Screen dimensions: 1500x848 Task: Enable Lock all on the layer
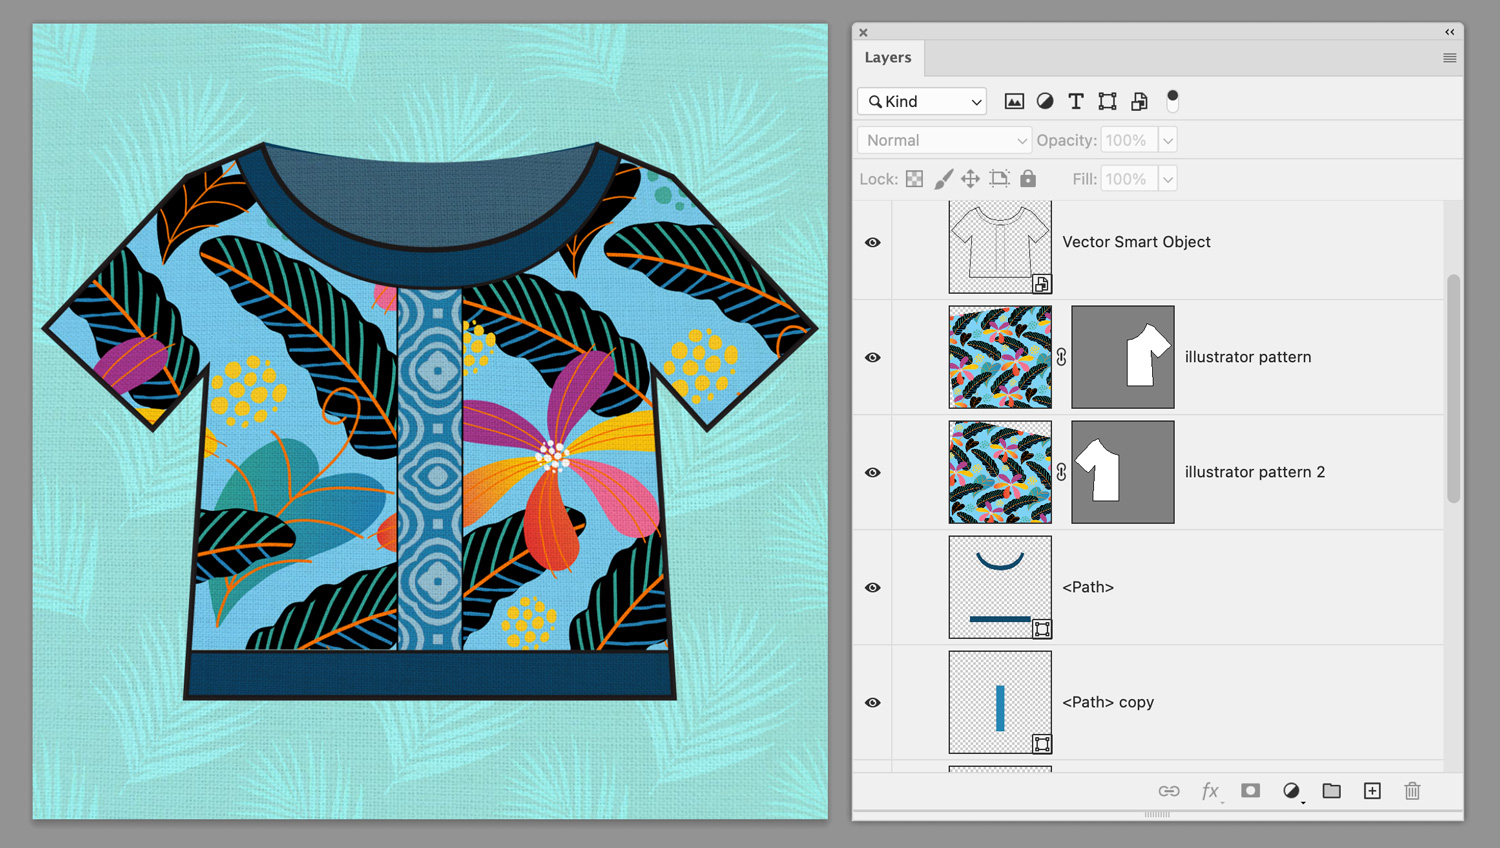click(x=1028, y=178)
